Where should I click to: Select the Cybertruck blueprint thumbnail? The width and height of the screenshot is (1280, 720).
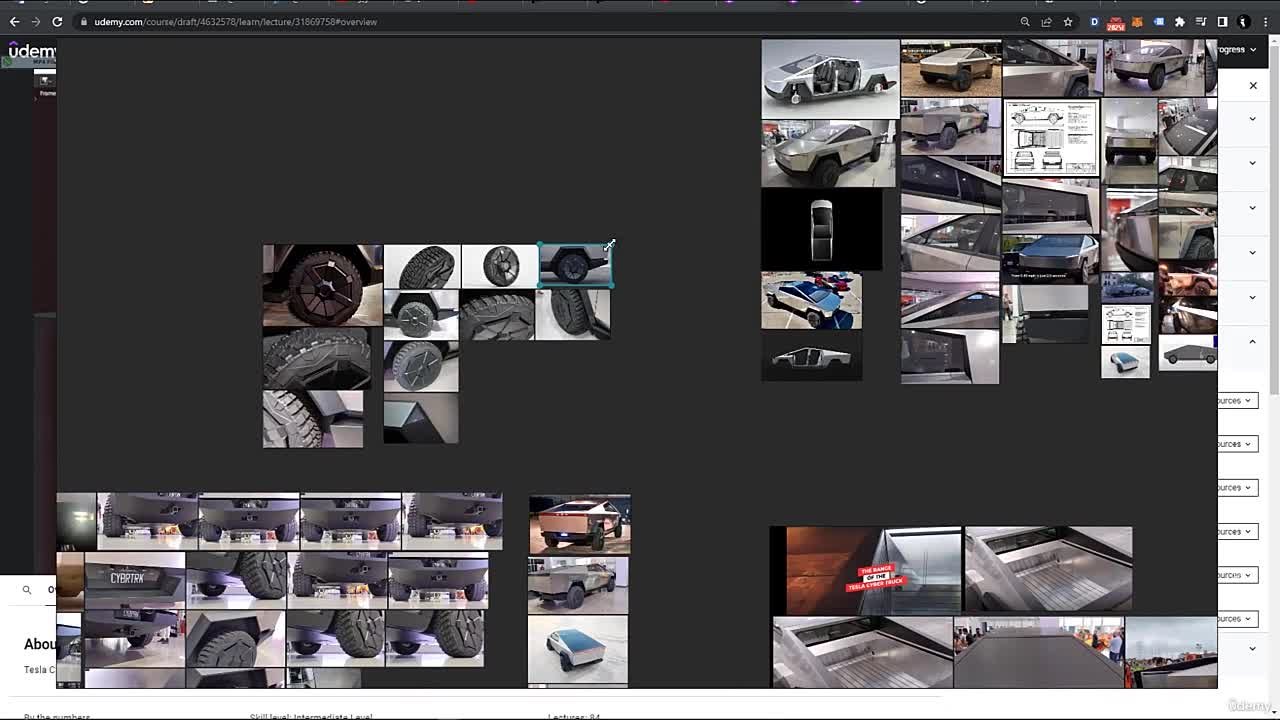pyautogui.click(x=1051, y=137)
